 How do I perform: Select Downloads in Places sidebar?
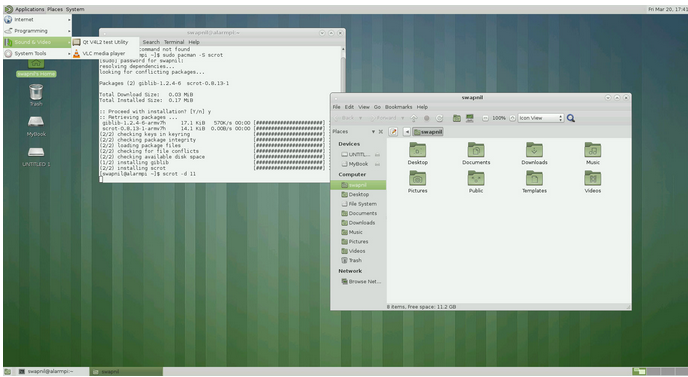tap(358, 223)
